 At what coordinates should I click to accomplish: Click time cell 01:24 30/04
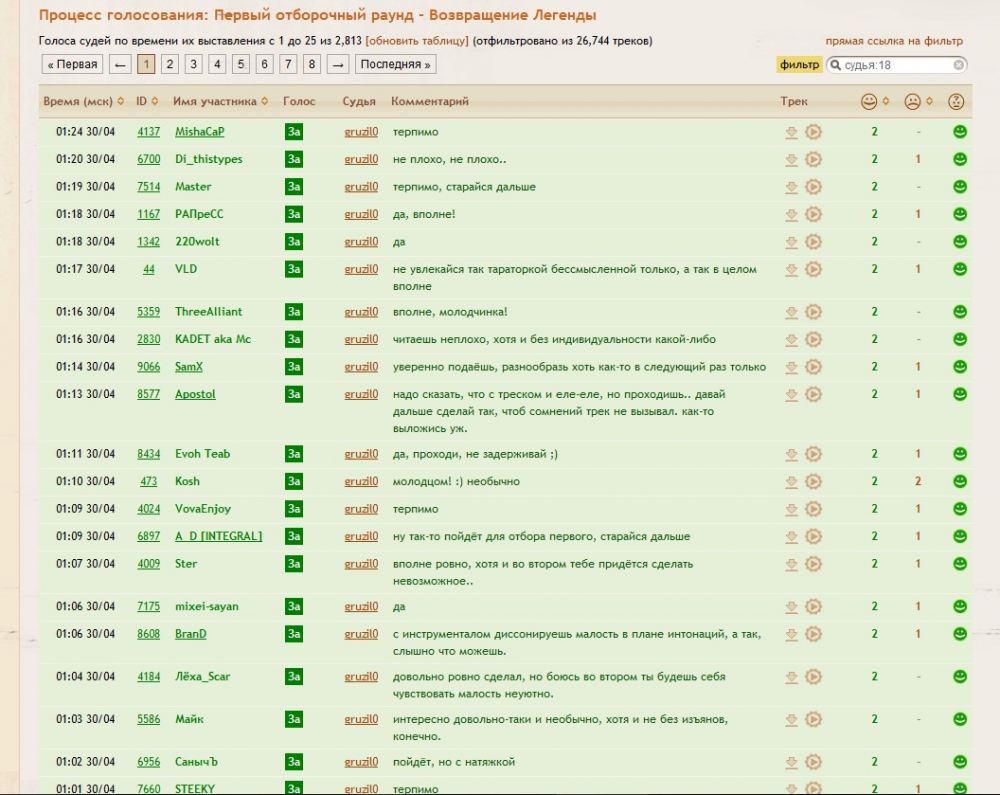(x=85, y=132)
